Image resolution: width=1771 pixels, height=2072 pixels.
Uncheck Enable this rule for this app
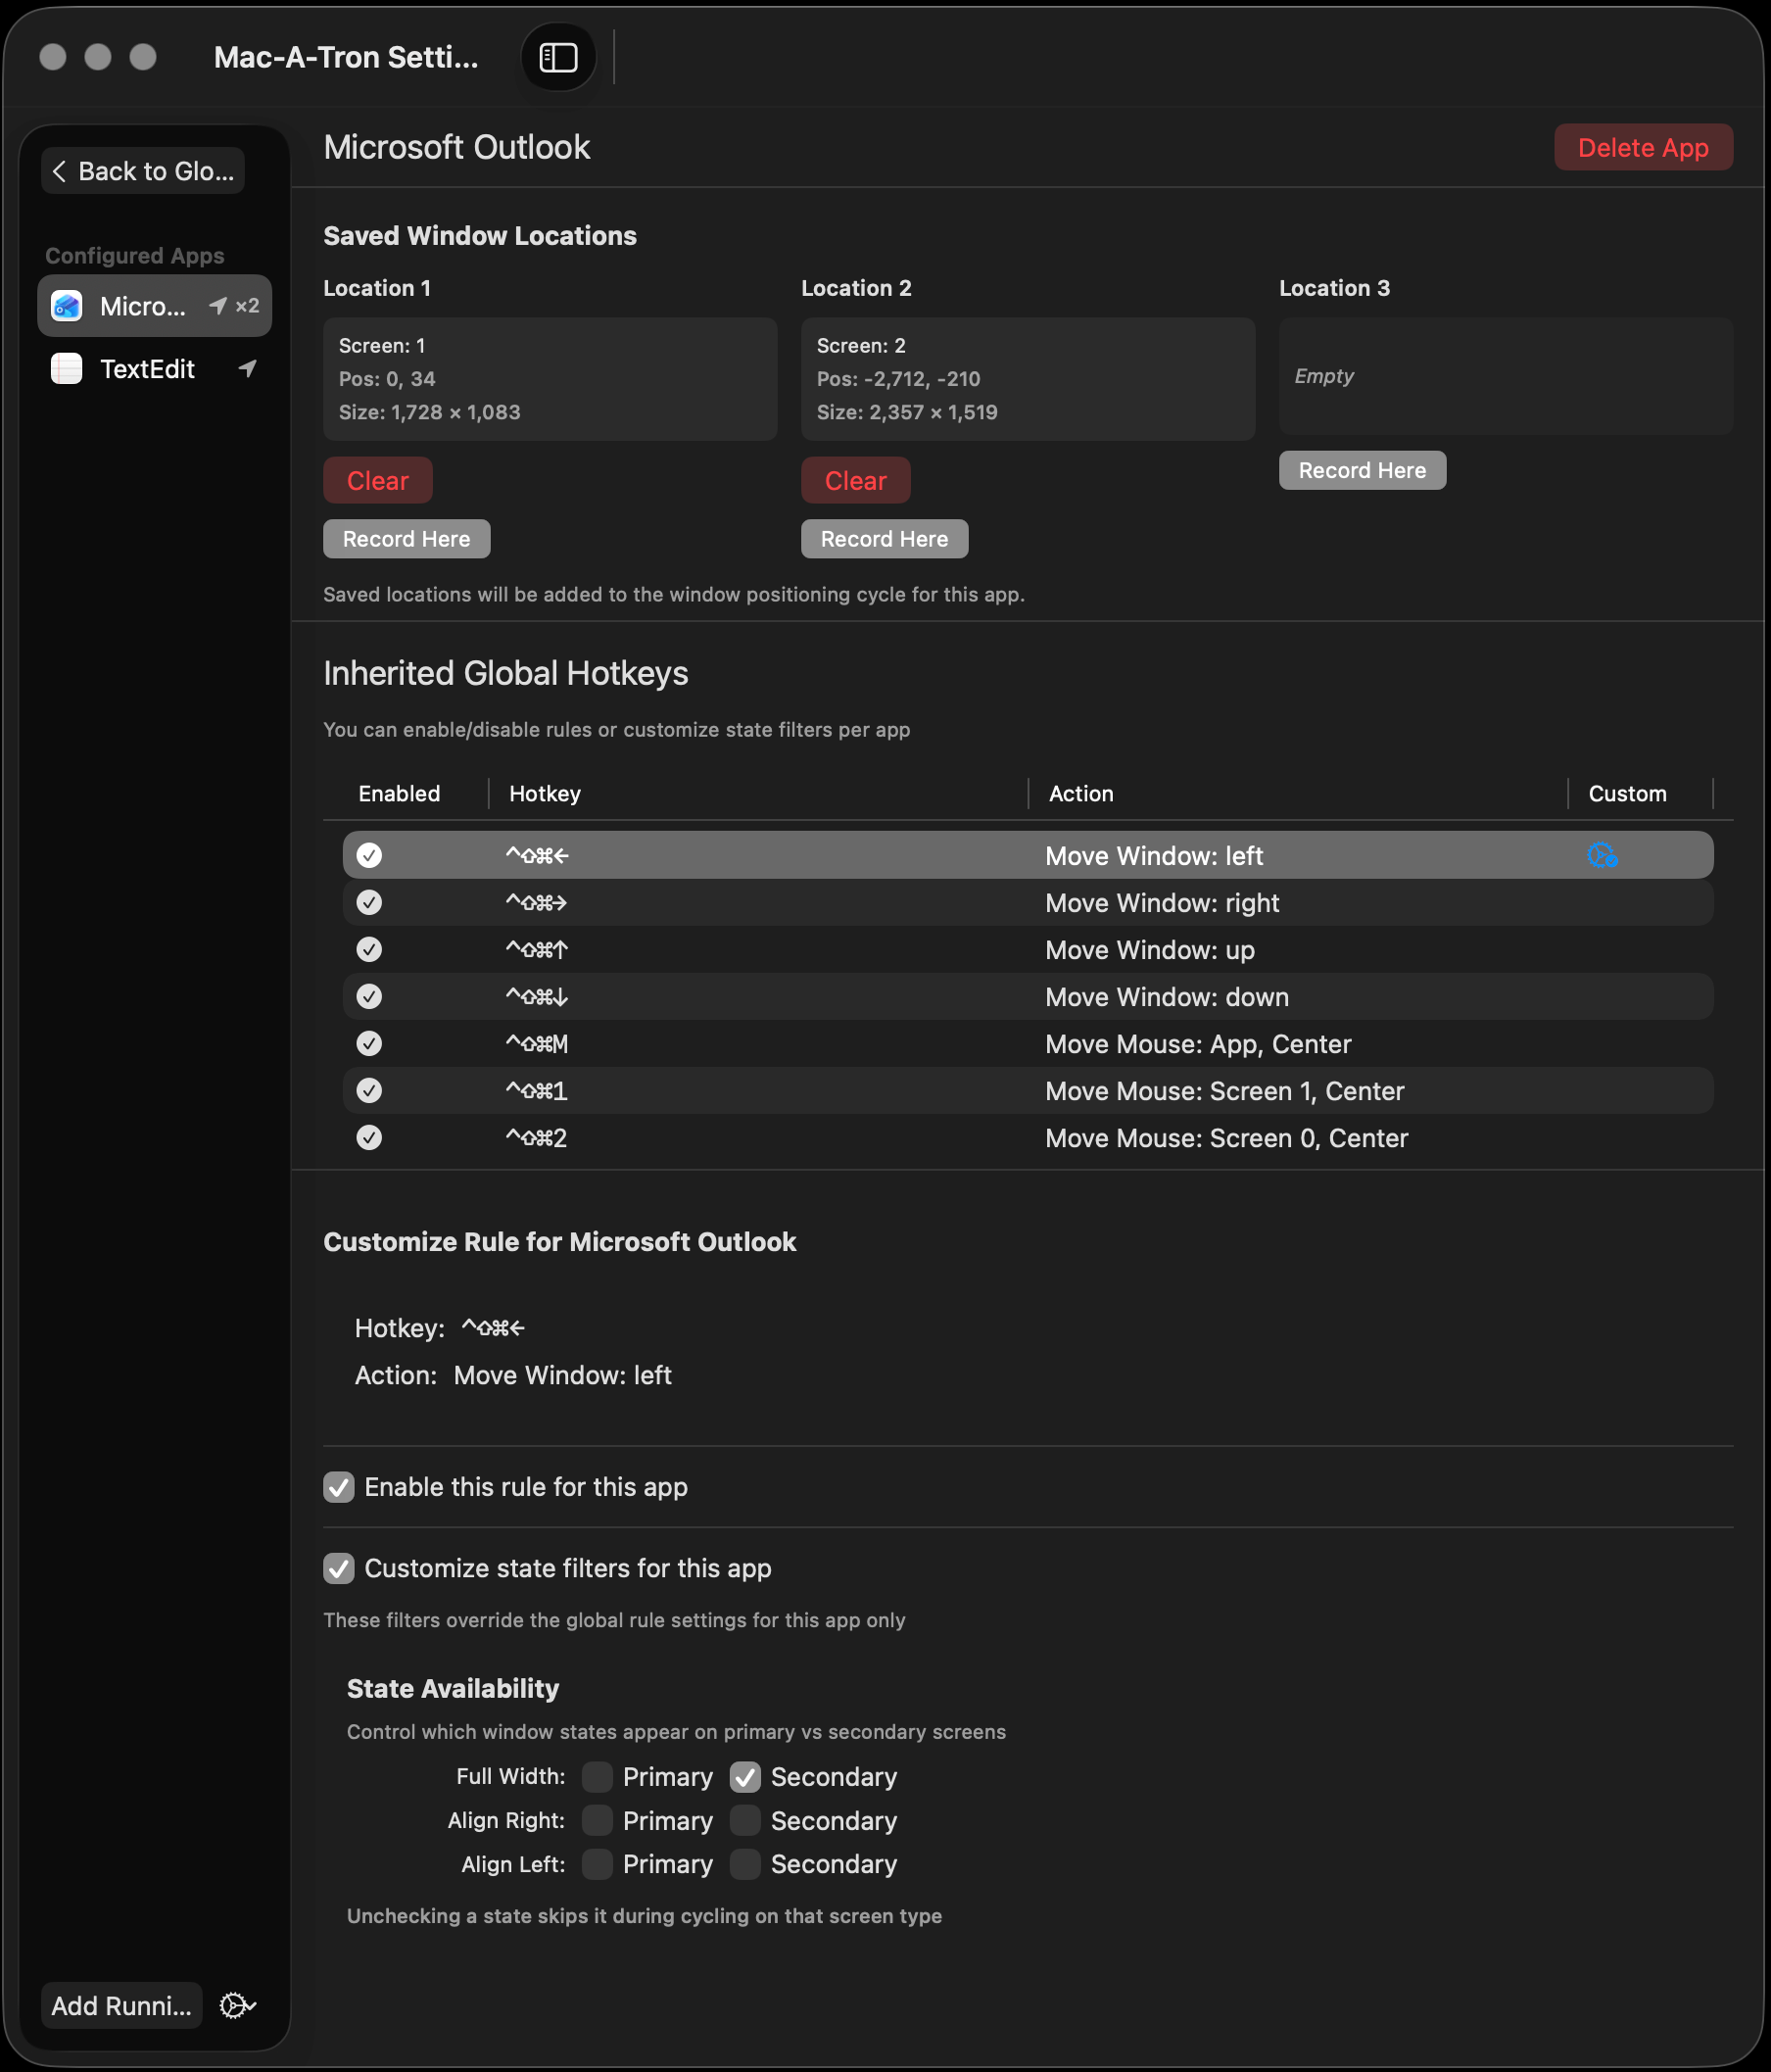339,1487
